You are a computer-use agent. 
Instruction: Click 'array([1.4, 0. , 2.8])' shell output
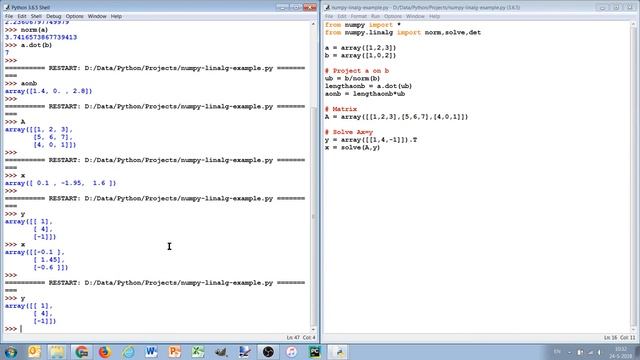(49, 91)
